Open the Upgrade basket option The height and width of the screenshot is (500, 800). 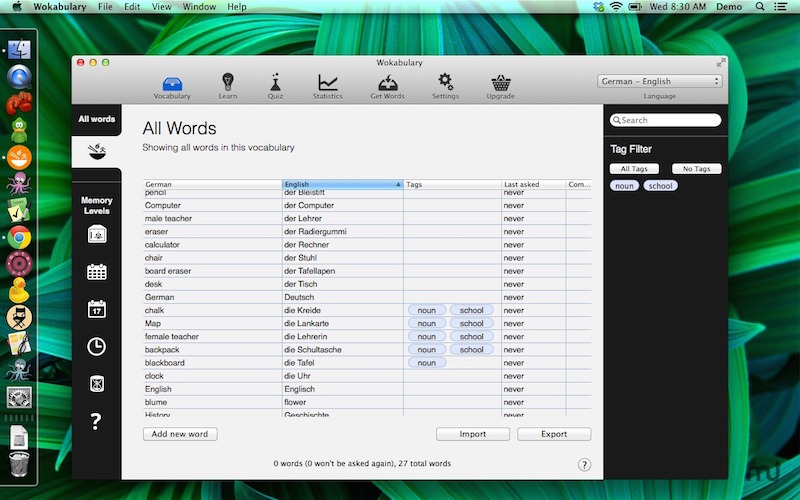tap(501, 87)
